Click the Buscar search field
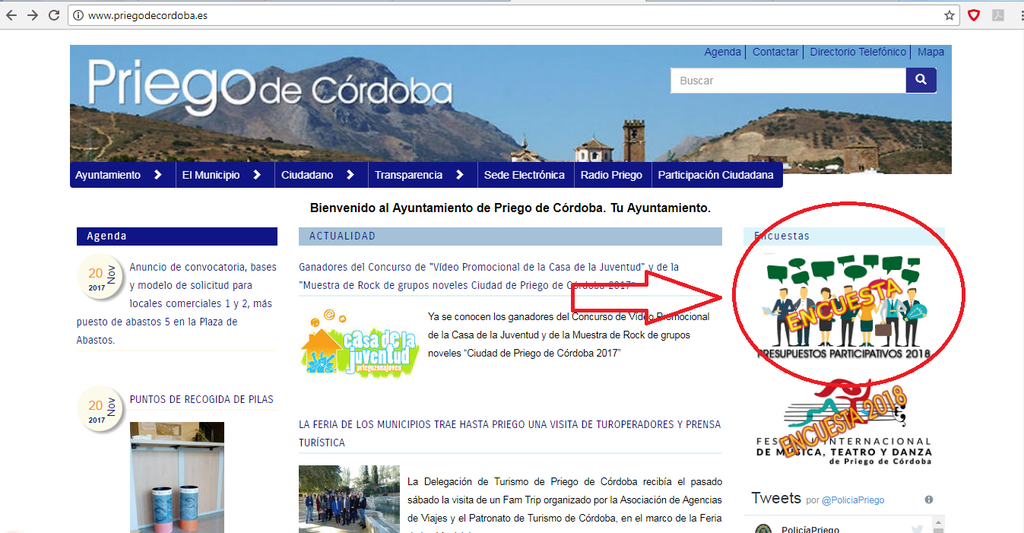1024x533 pixels. [788, 80]
